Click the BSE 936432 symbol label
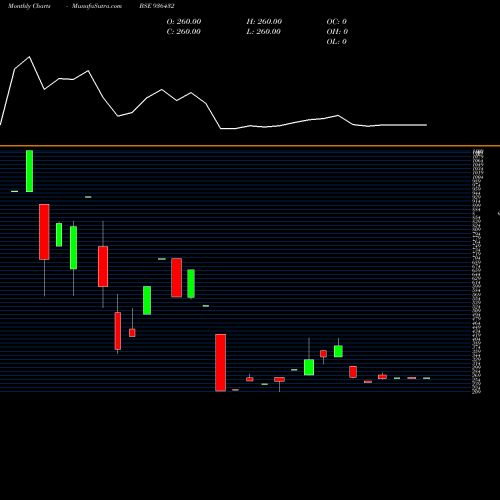Screen dimensions: 500x500 (157, 6)
